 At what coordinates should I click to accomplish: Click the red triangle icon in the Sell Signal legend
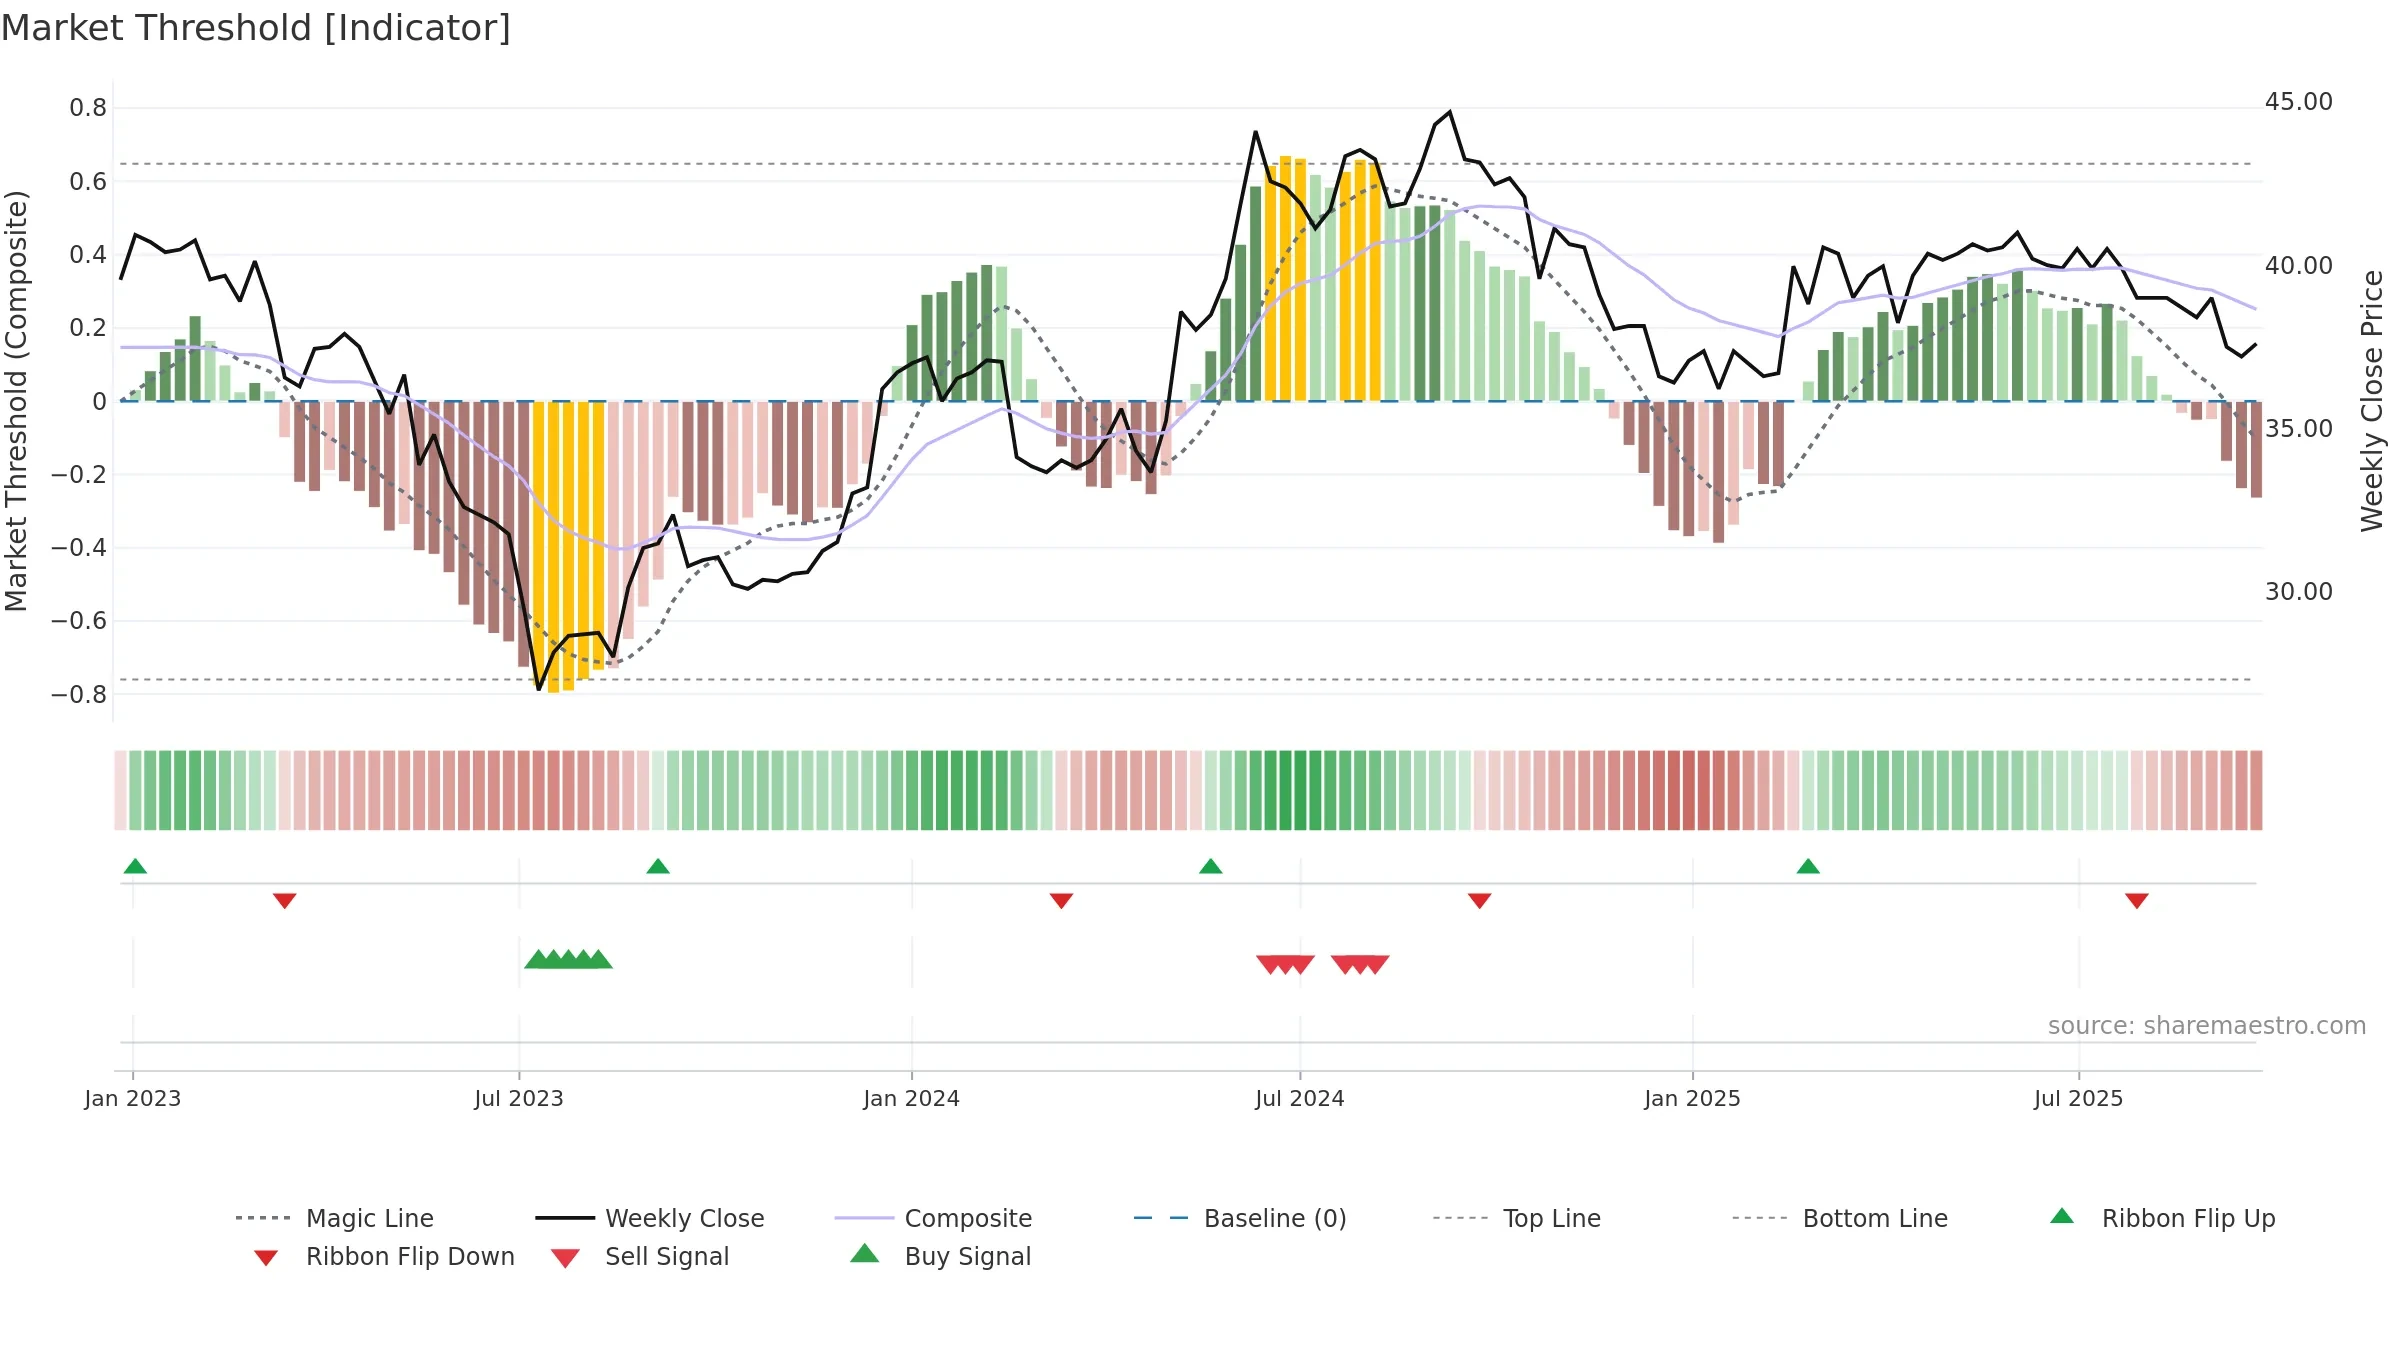pos(566,1258)
